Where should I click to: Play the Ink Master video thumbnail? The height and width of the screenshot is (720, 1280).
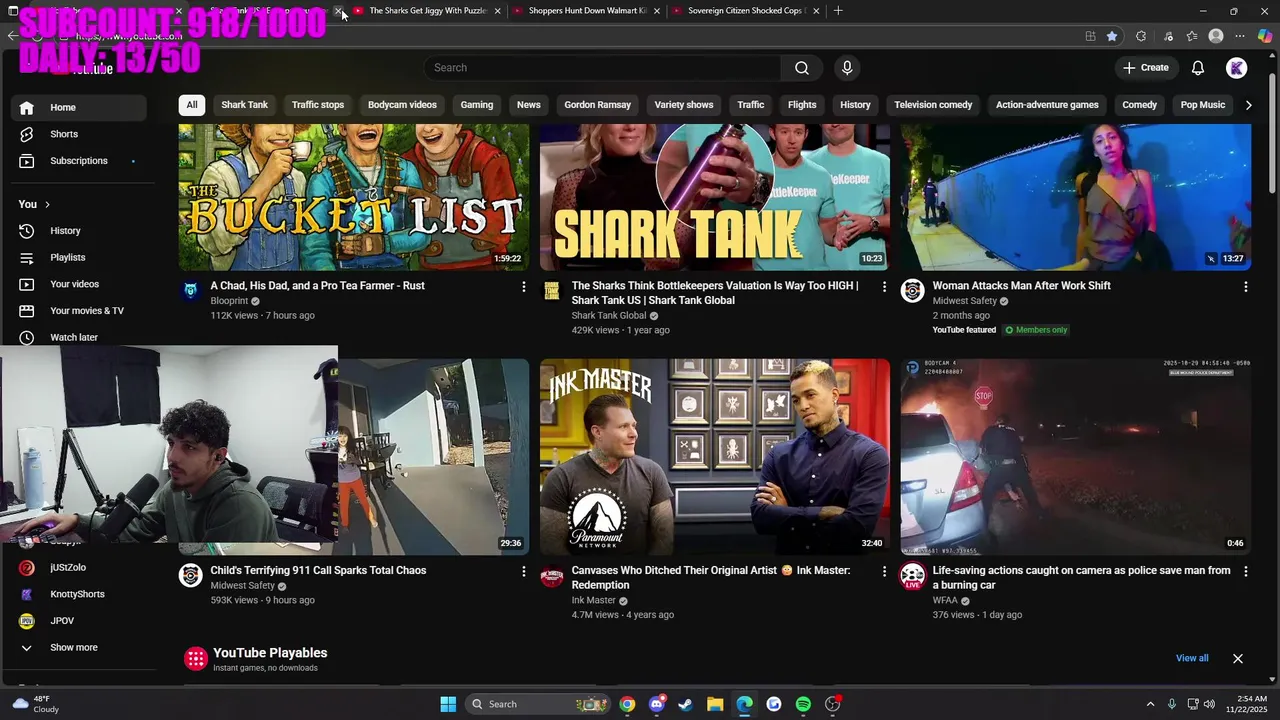715,457
